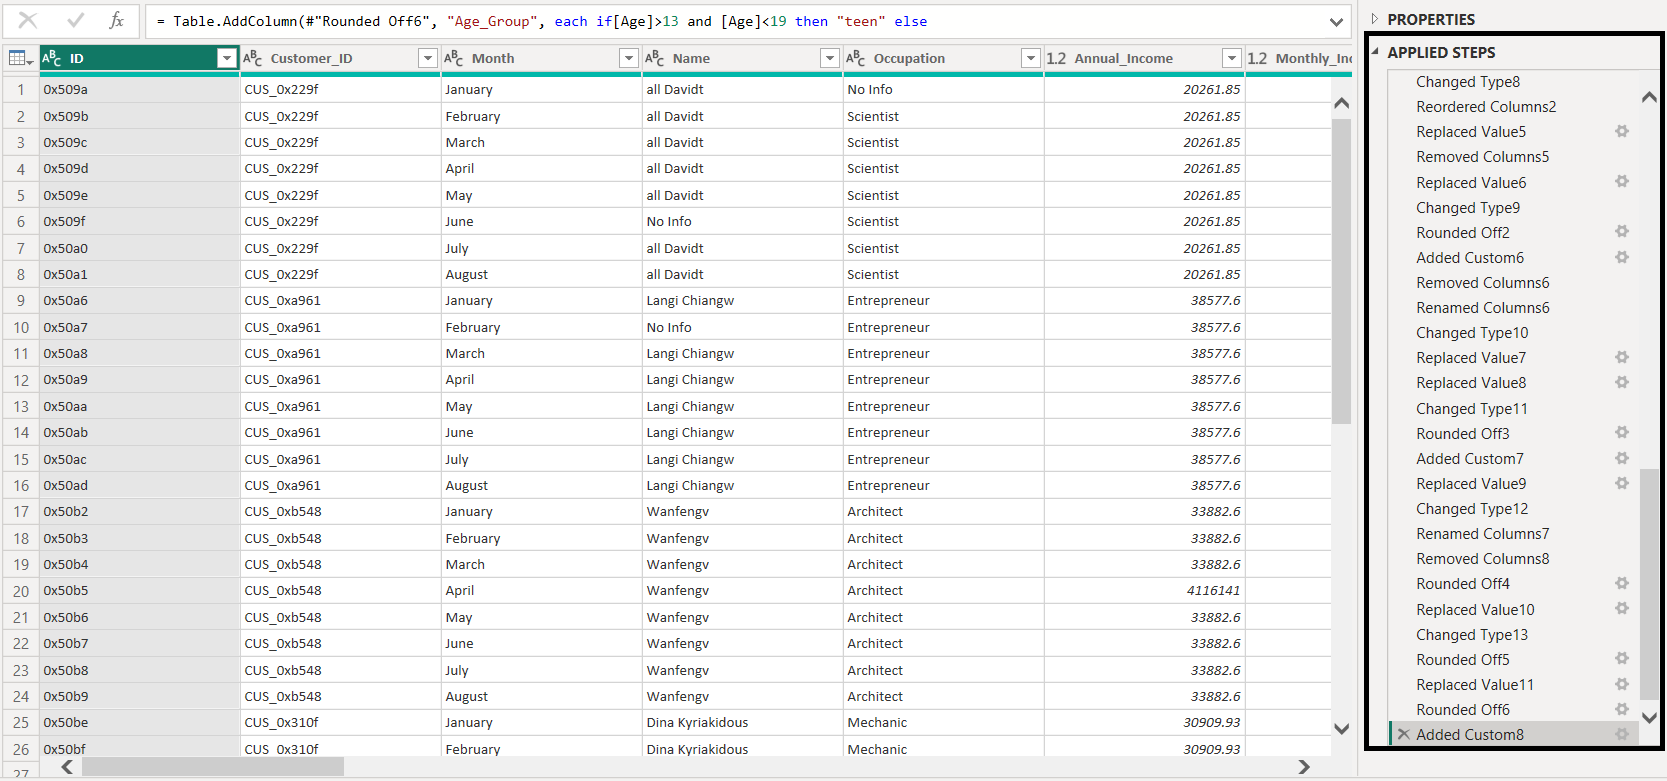Viewport: 1667px width, 781px height.
Task: Select the Changed Type13 step
Action: point(1472,635)
